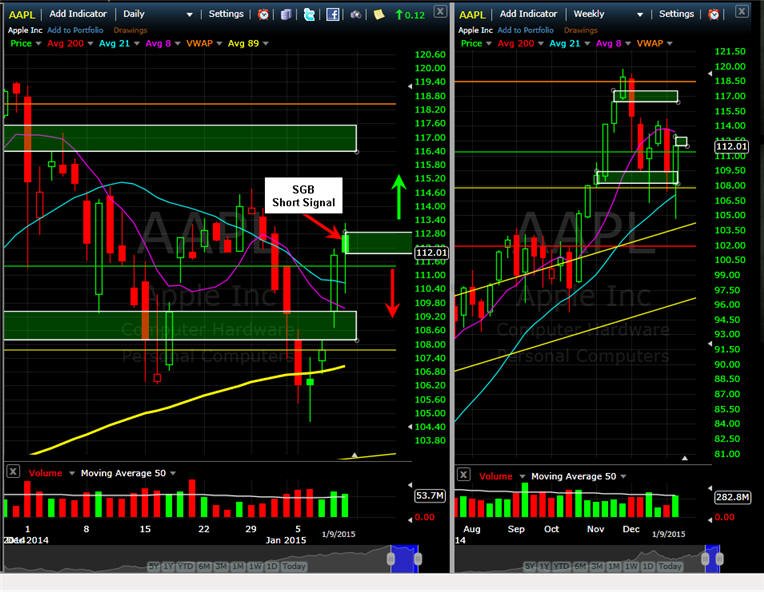Click Today range button in Weekly chart

point(670,566)
